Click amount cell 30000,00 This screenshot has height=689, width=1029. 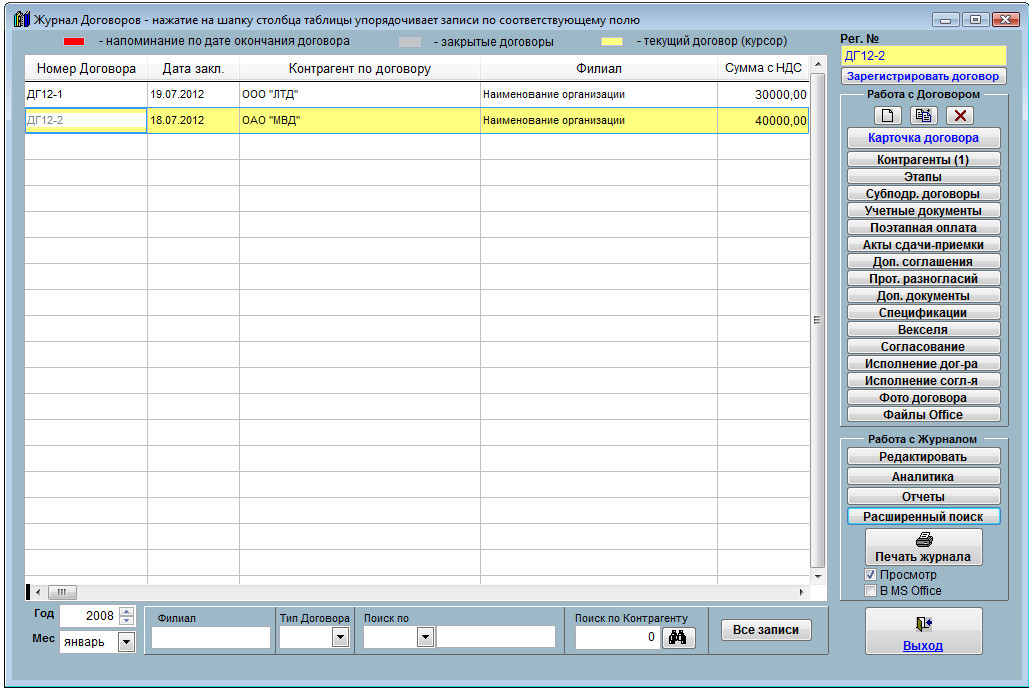tap(763, 94)
